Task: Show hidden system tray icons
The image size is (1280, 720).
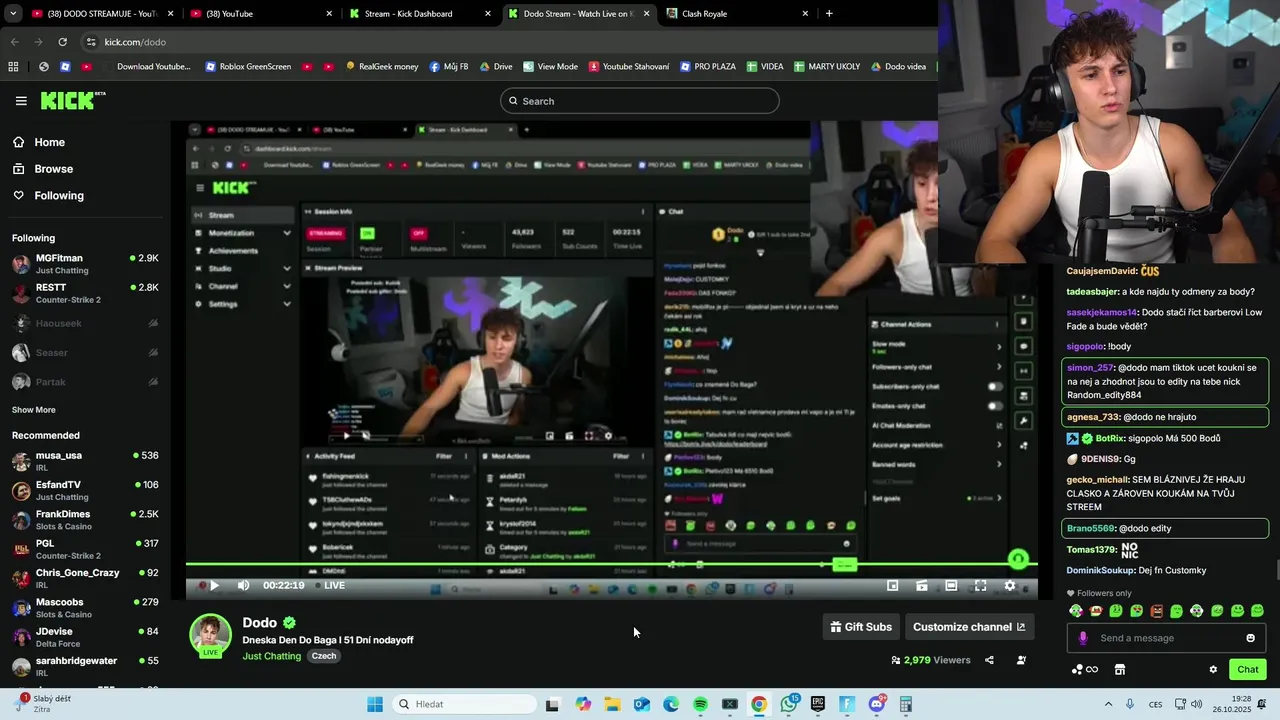Action: pyautogui.click(x=1108, y=704)
